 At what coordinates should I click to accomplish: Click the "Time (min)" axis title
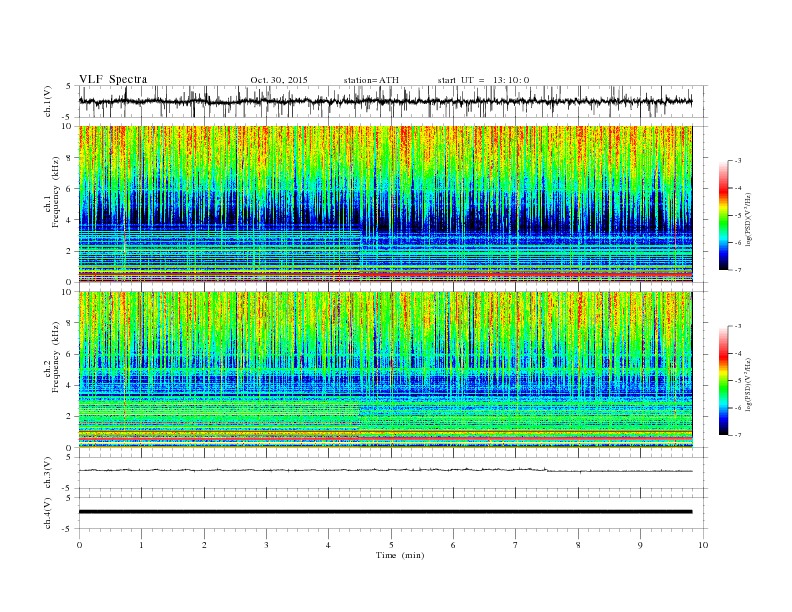pos(400,555)
